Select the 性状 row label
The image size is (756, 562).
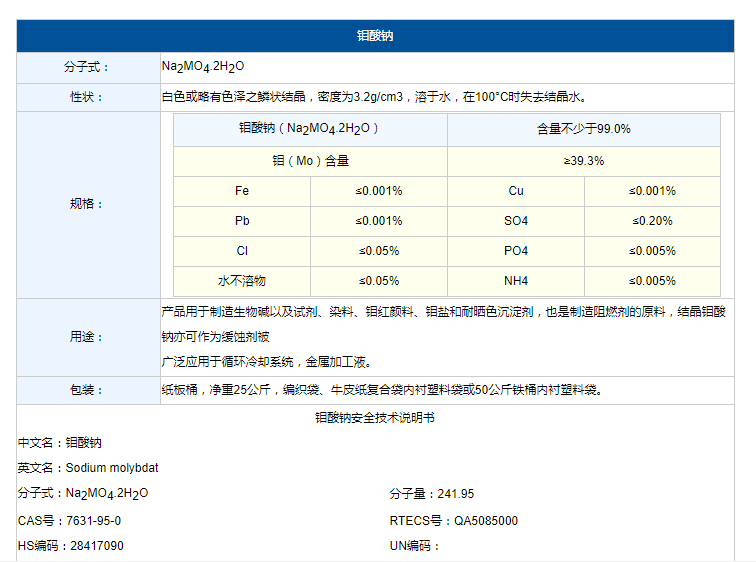(x=87, y=97)
